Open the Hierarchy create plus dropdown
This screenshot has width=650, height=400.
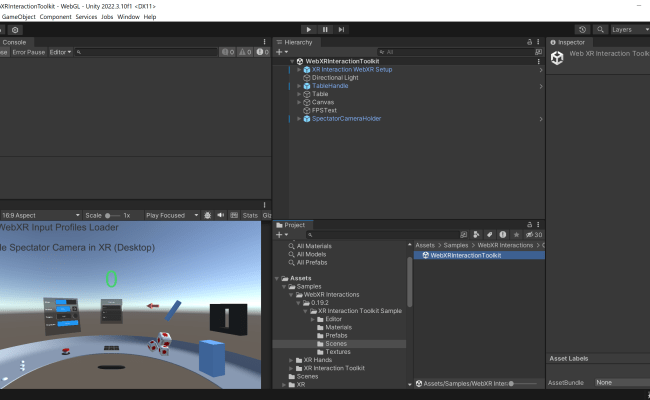pos(282,52)
